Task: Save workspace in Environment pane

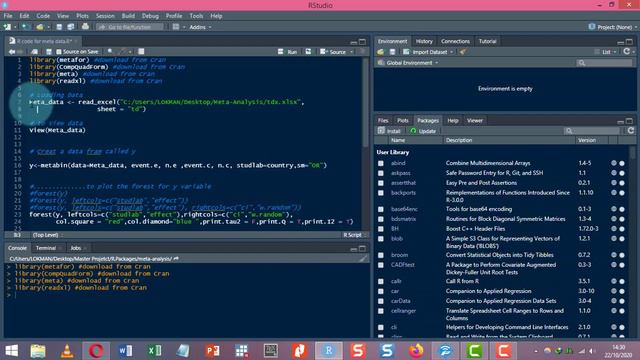Action: (392, 52)
